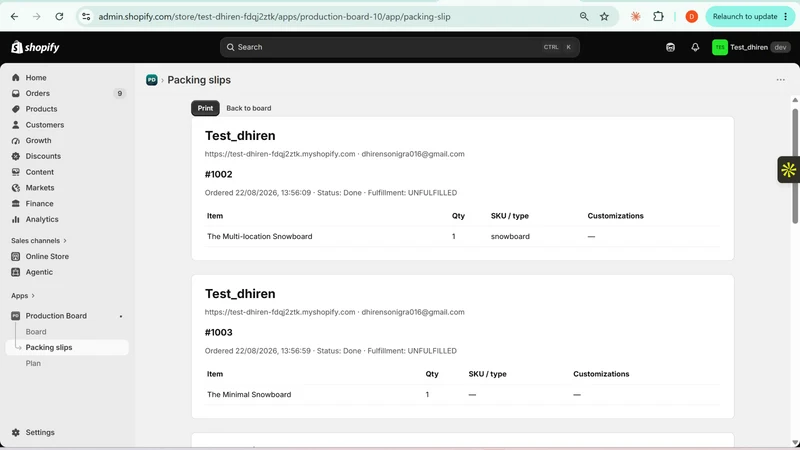Open Discounts in the sidebar

tap(43, 156)
